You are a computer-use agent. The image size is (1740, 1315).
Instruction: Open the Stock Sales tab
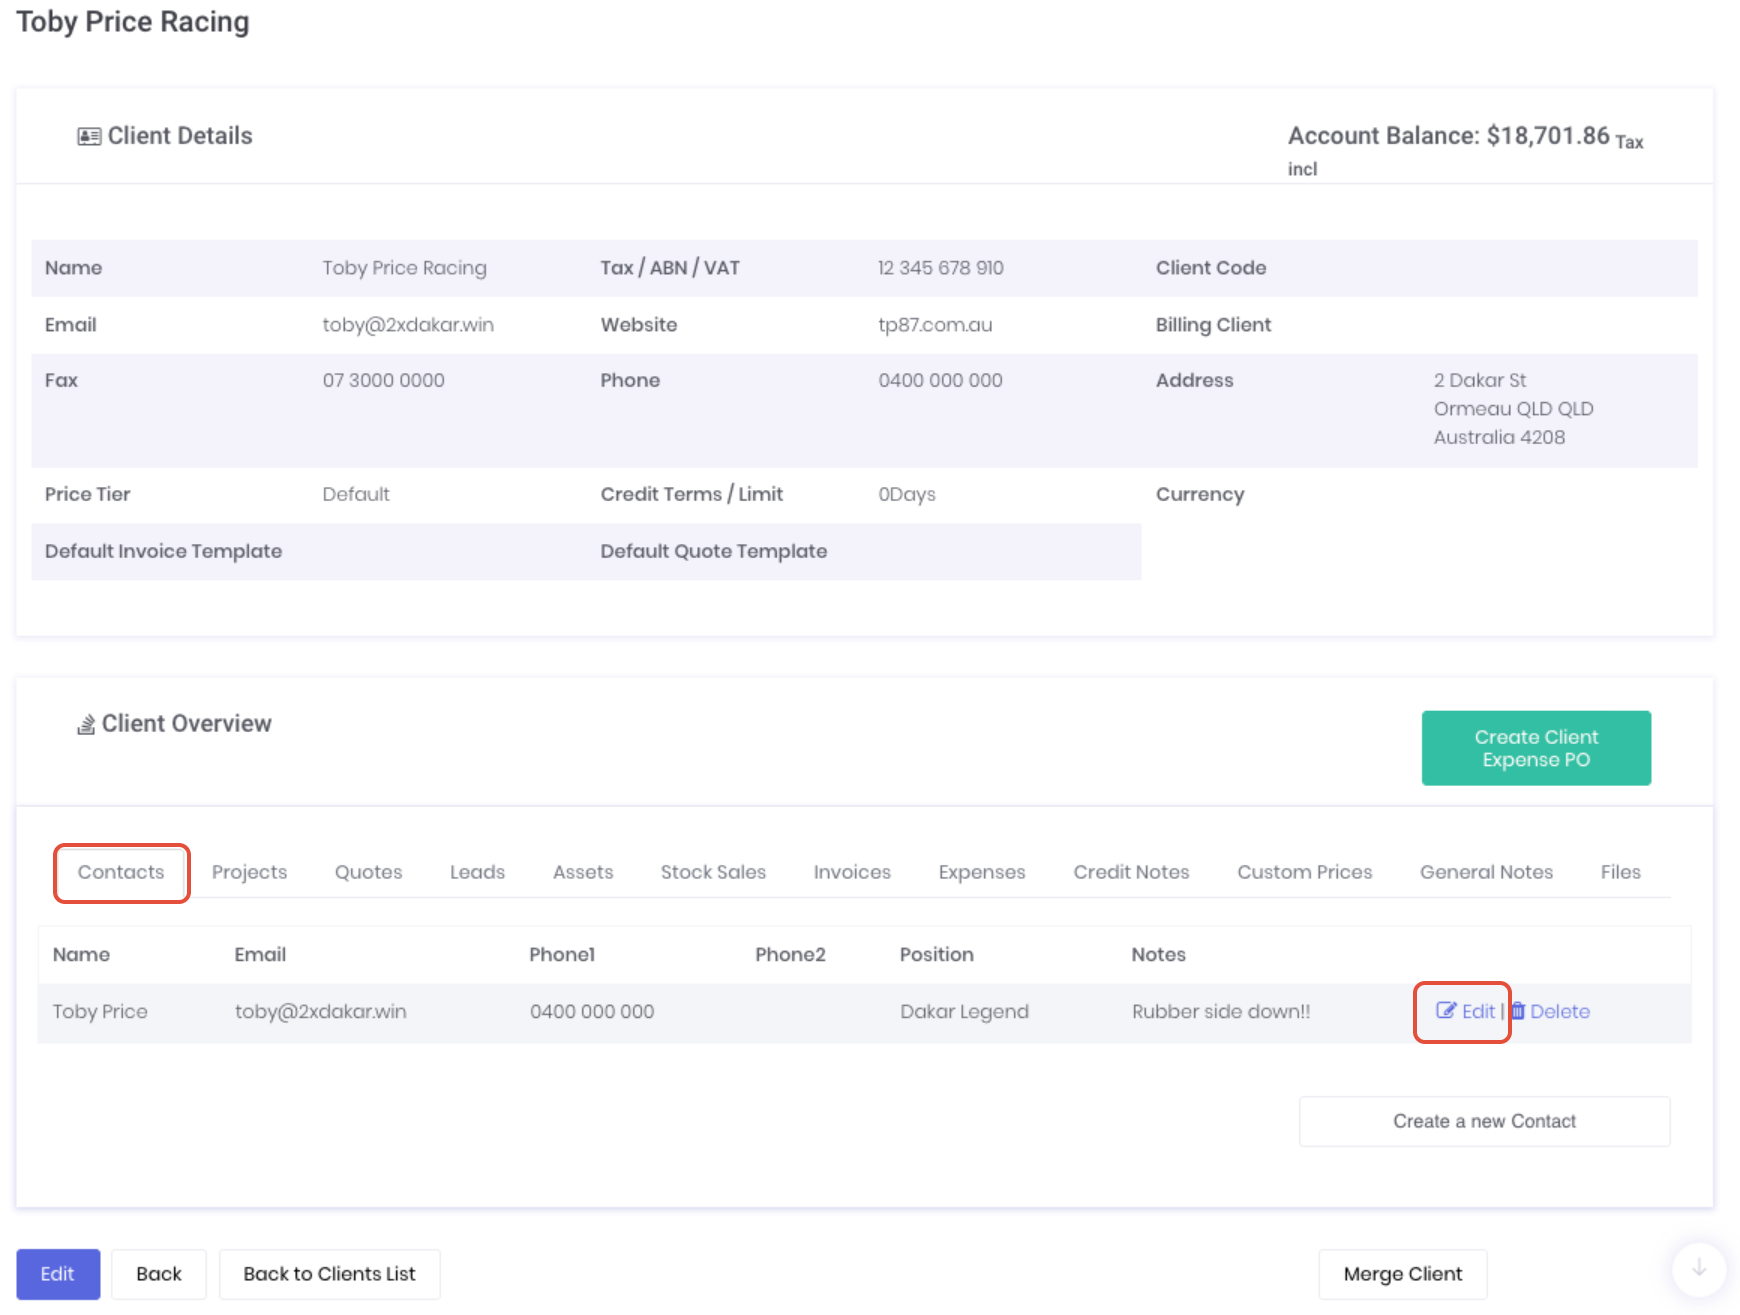[x=713, y=872]
